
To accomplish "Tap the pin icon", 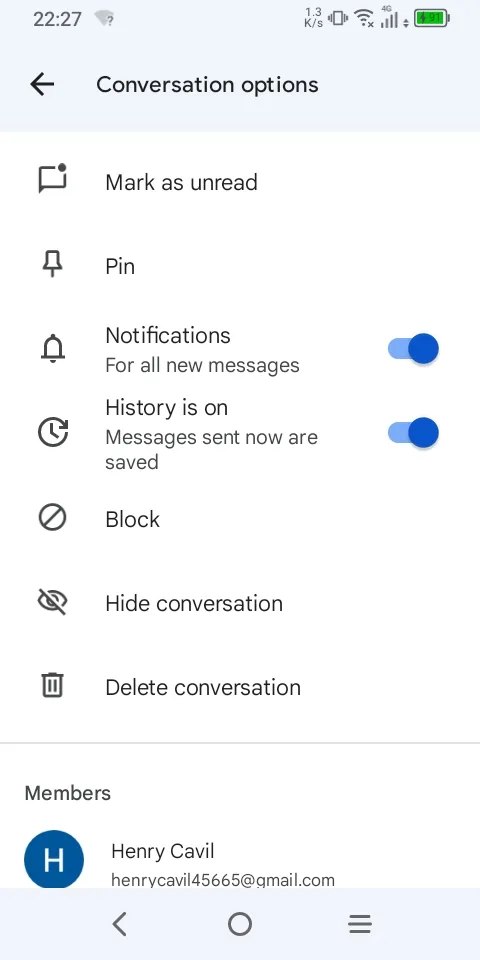I will pyautogui.click(x=53, y=266).
